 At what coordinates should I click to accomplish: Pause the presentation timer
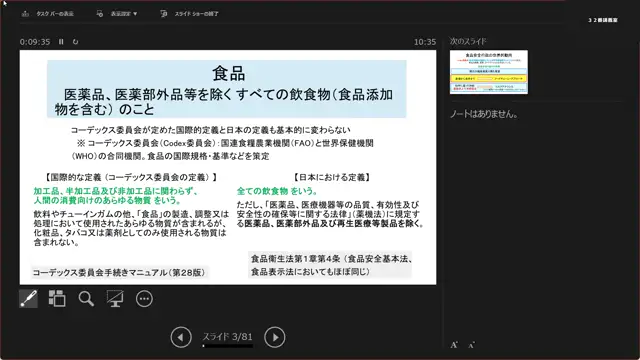pos(61,42)
